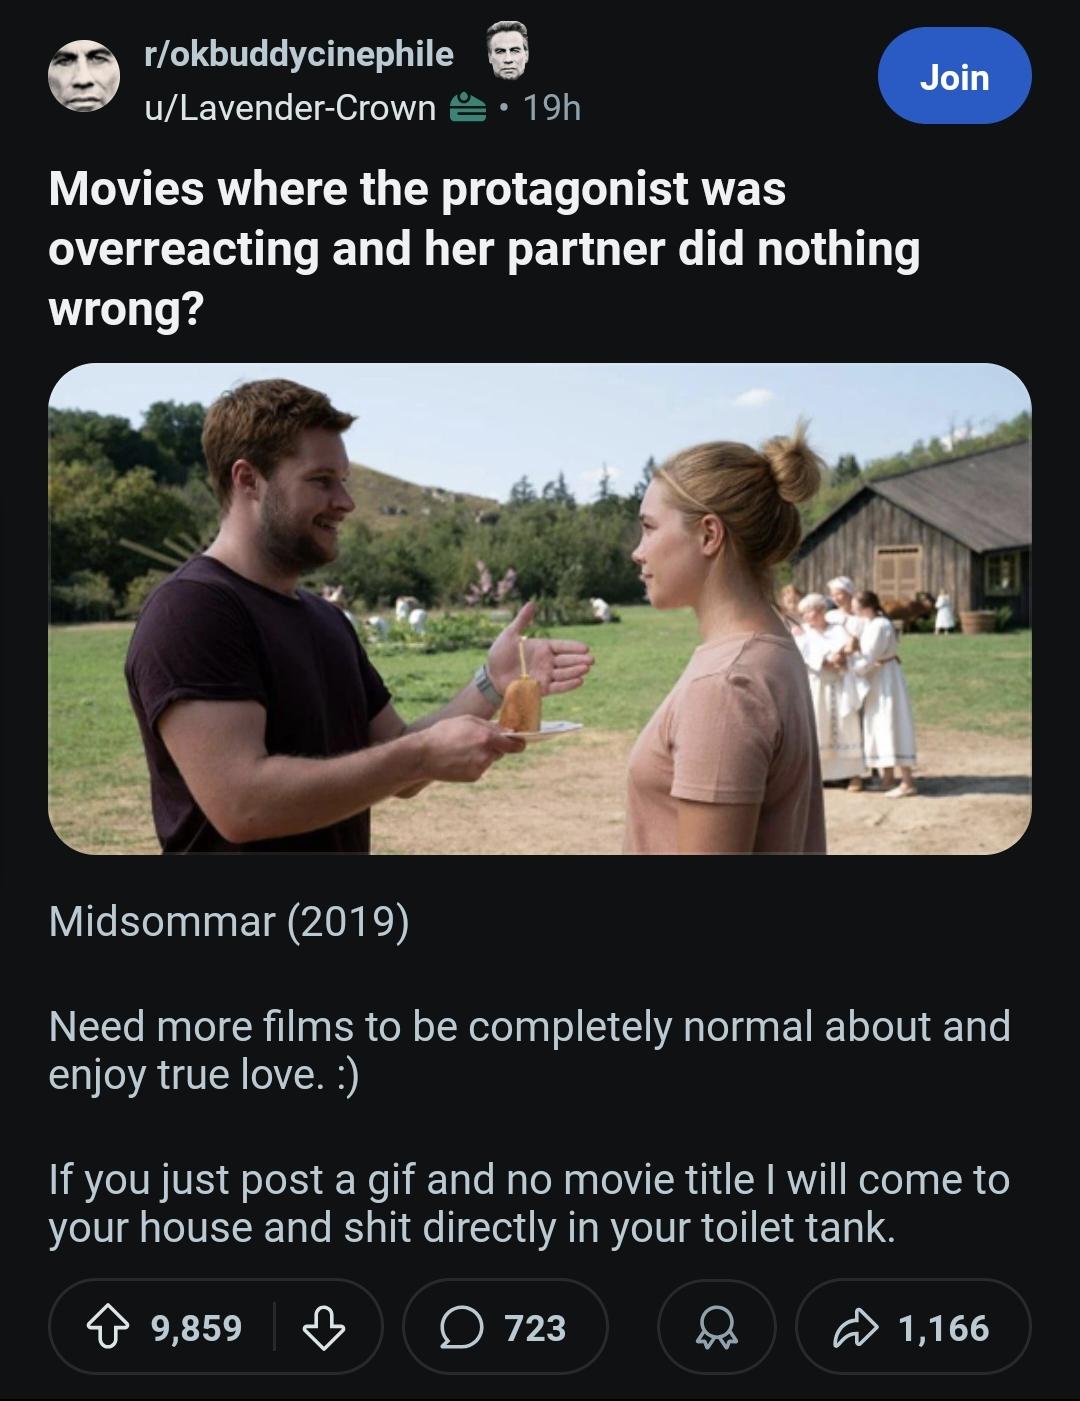Tap the 9,859 upvote count
1080x1401 pixels.
tap(196, 1329)
